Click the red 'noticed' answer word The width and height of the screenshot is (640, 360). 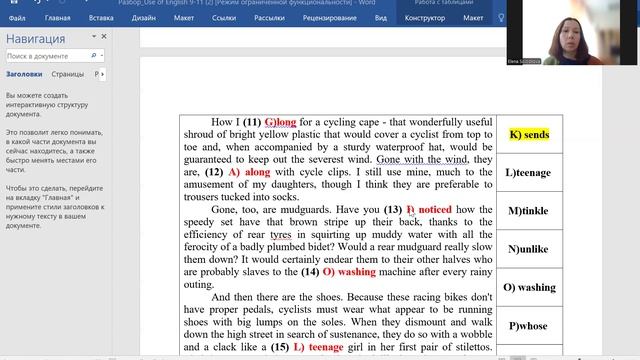point(435,209)
